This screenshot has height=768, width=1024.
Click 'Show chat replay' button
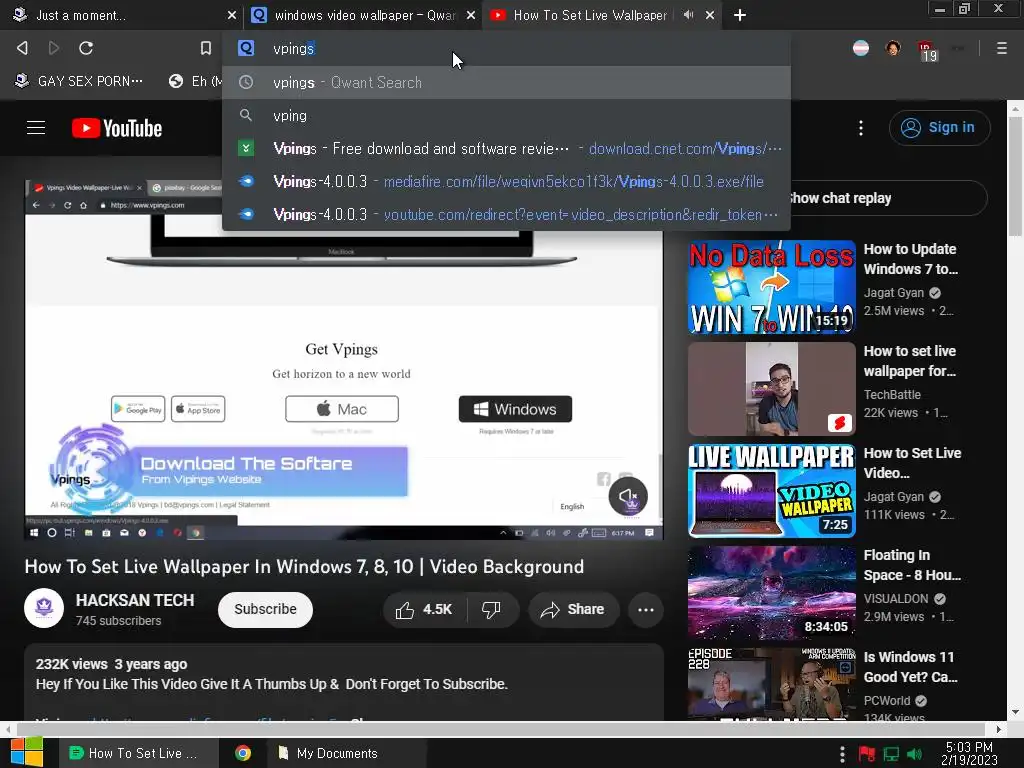888,198
